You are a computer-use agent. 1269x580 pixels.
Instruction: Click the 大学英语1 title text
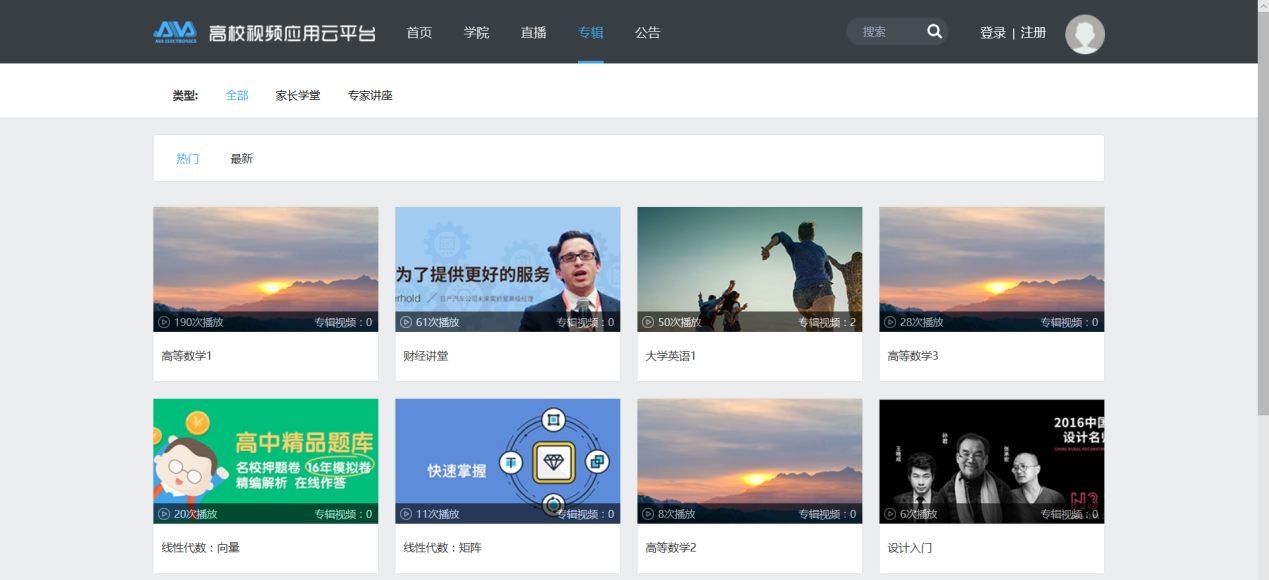(x=670, y=355)
